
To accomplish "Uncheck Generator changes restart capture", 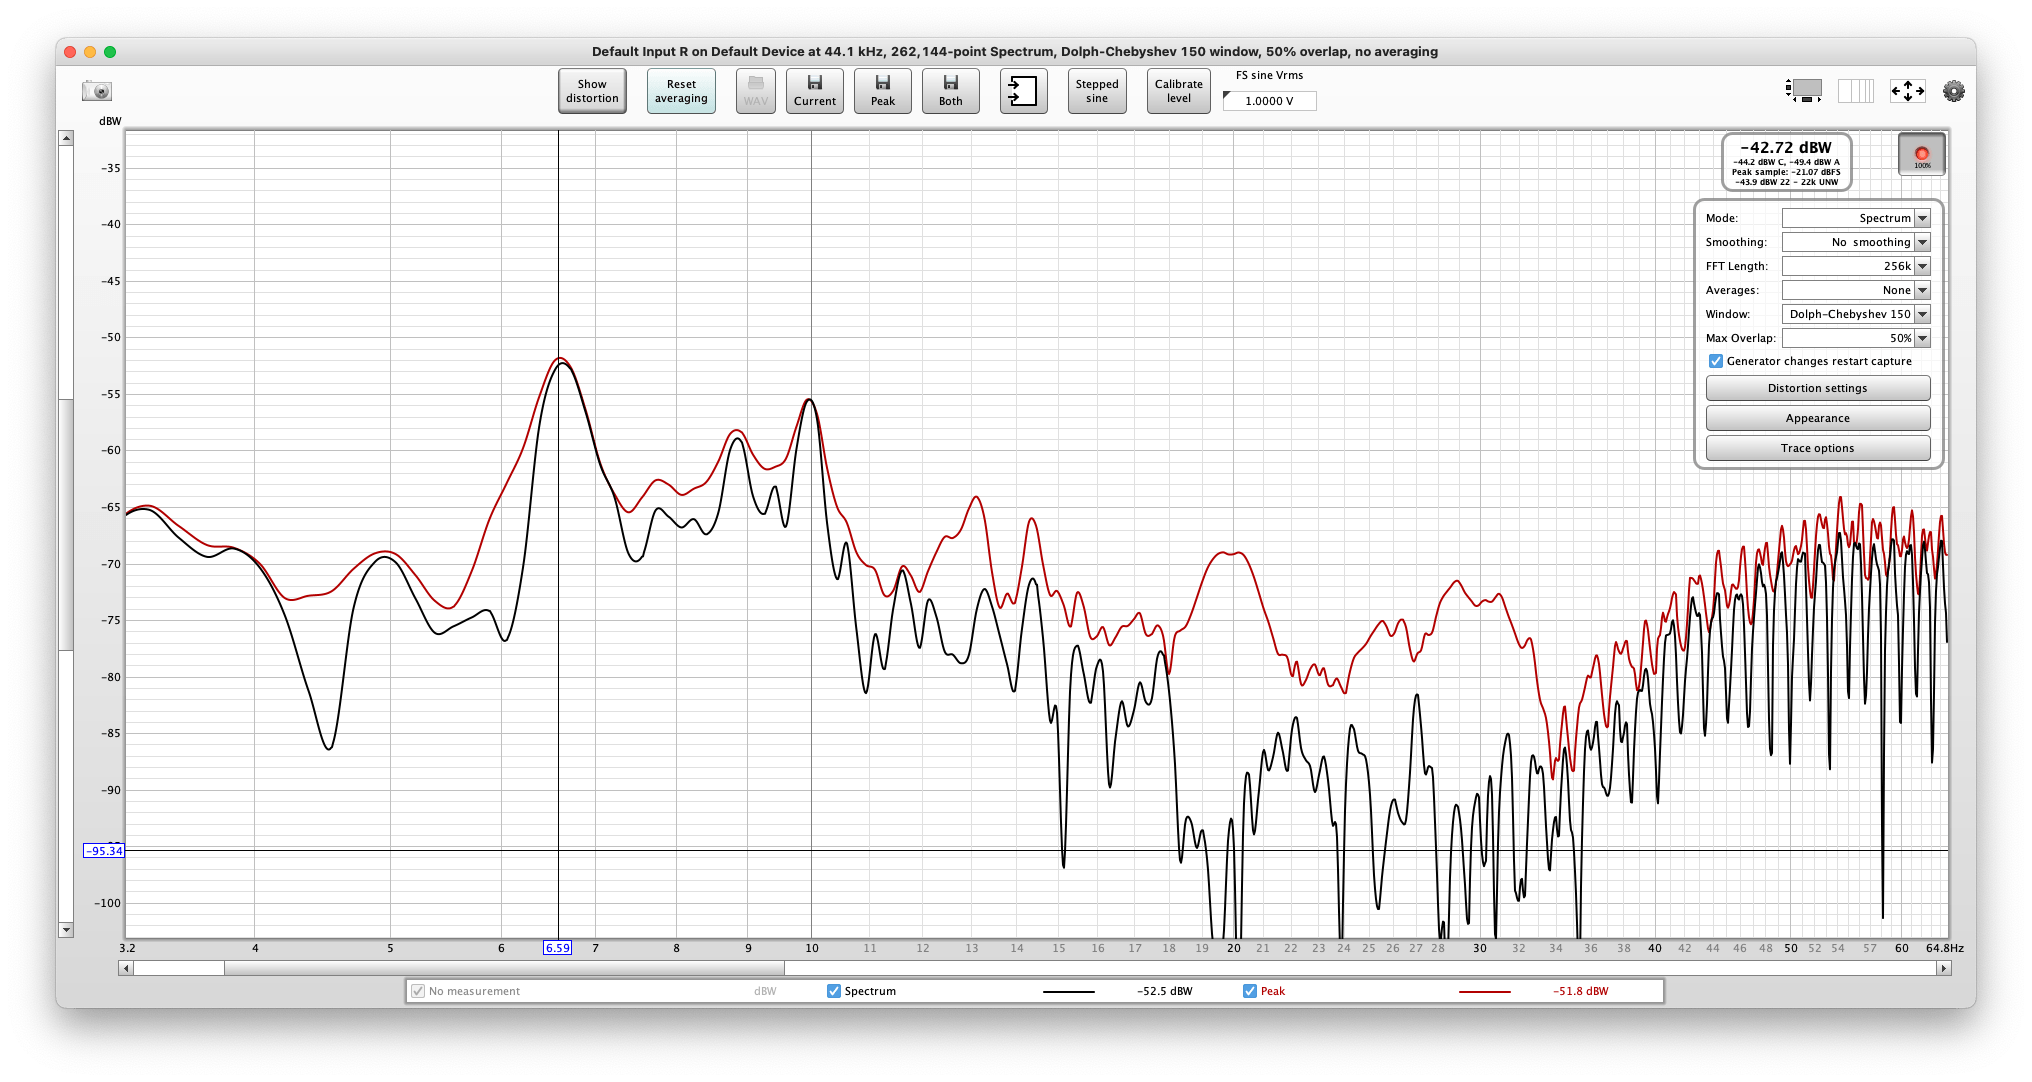I will 1716,361.
